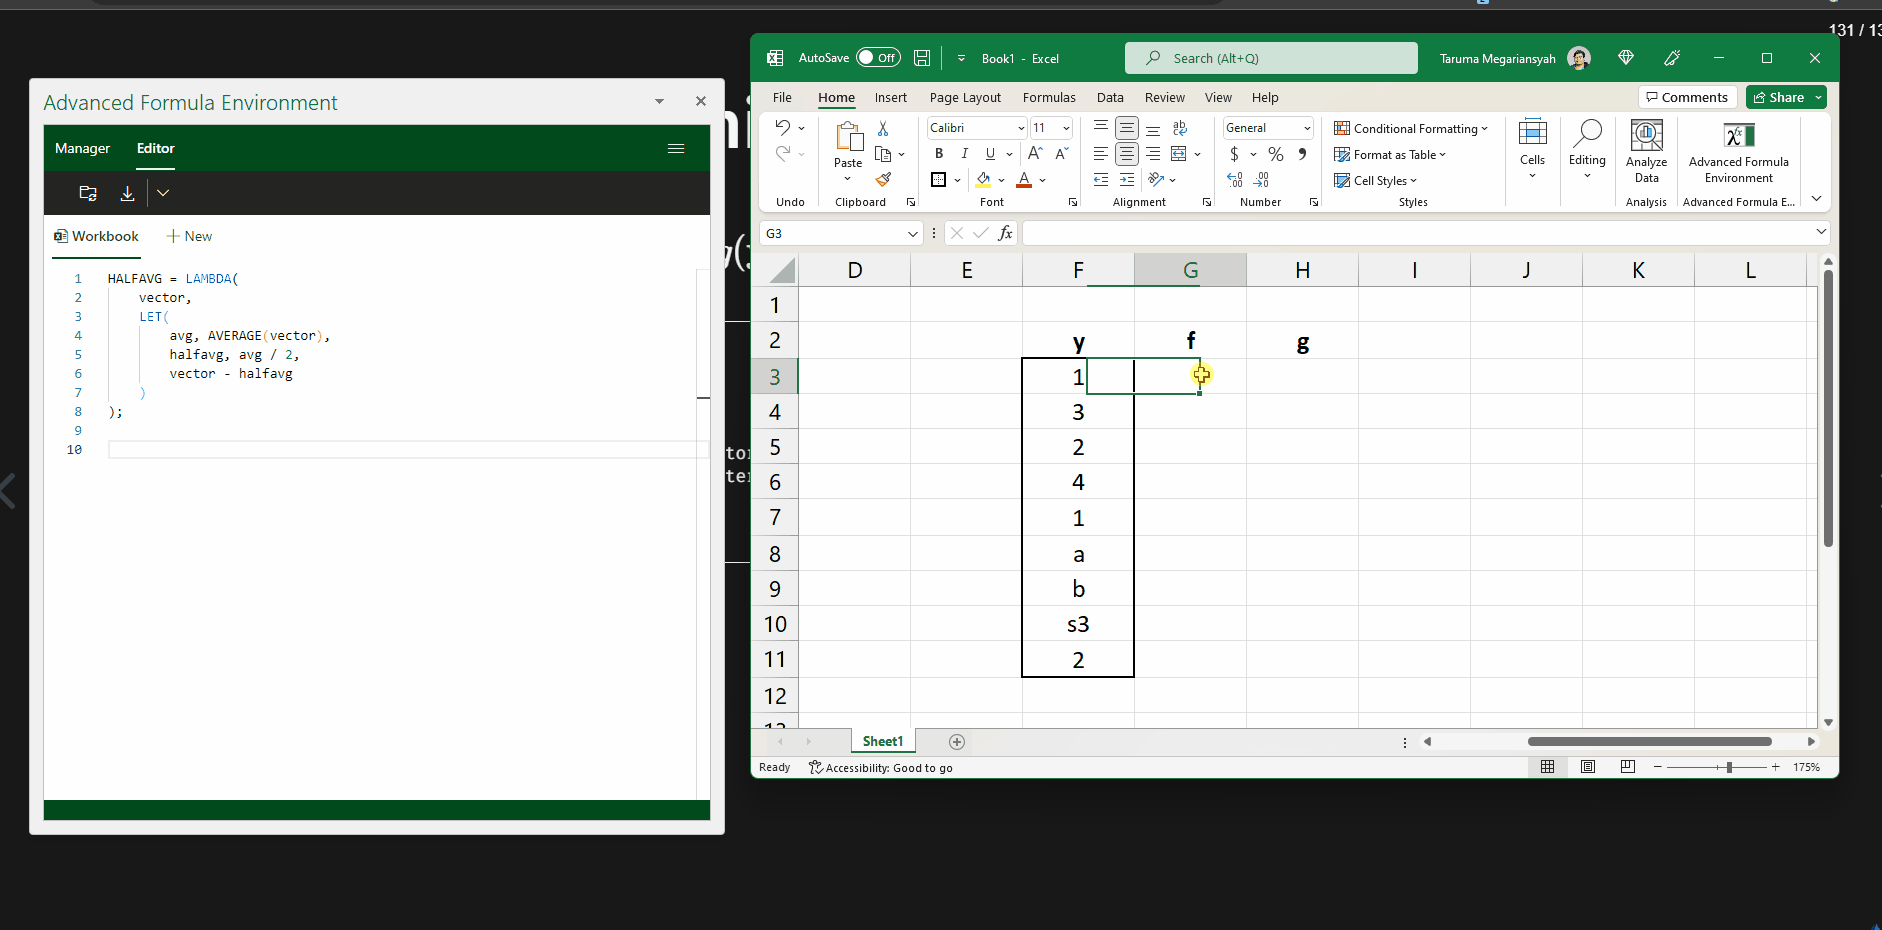
Task: Open the Formulas ribbon tab
Action: (1048, 97)
